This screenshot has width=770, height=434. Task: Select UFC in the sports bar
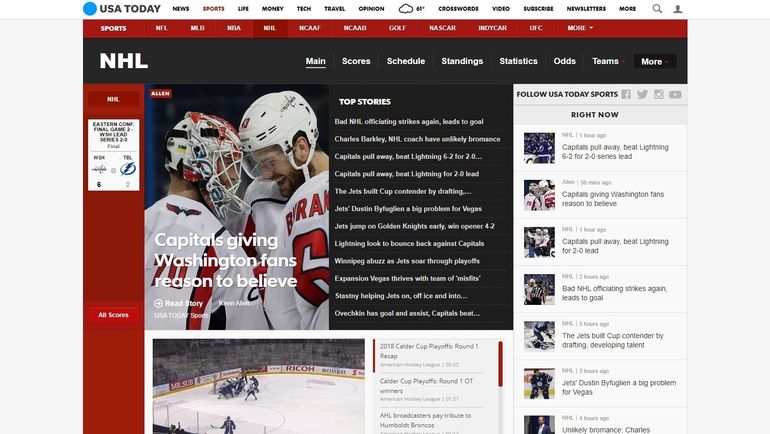536,28
